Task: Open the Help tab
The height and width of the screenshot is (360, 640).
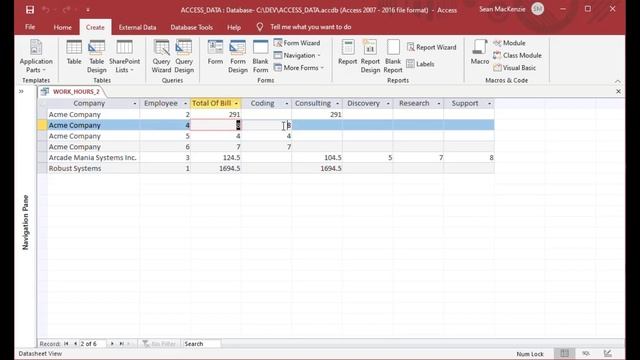Action: coord(234,27)
